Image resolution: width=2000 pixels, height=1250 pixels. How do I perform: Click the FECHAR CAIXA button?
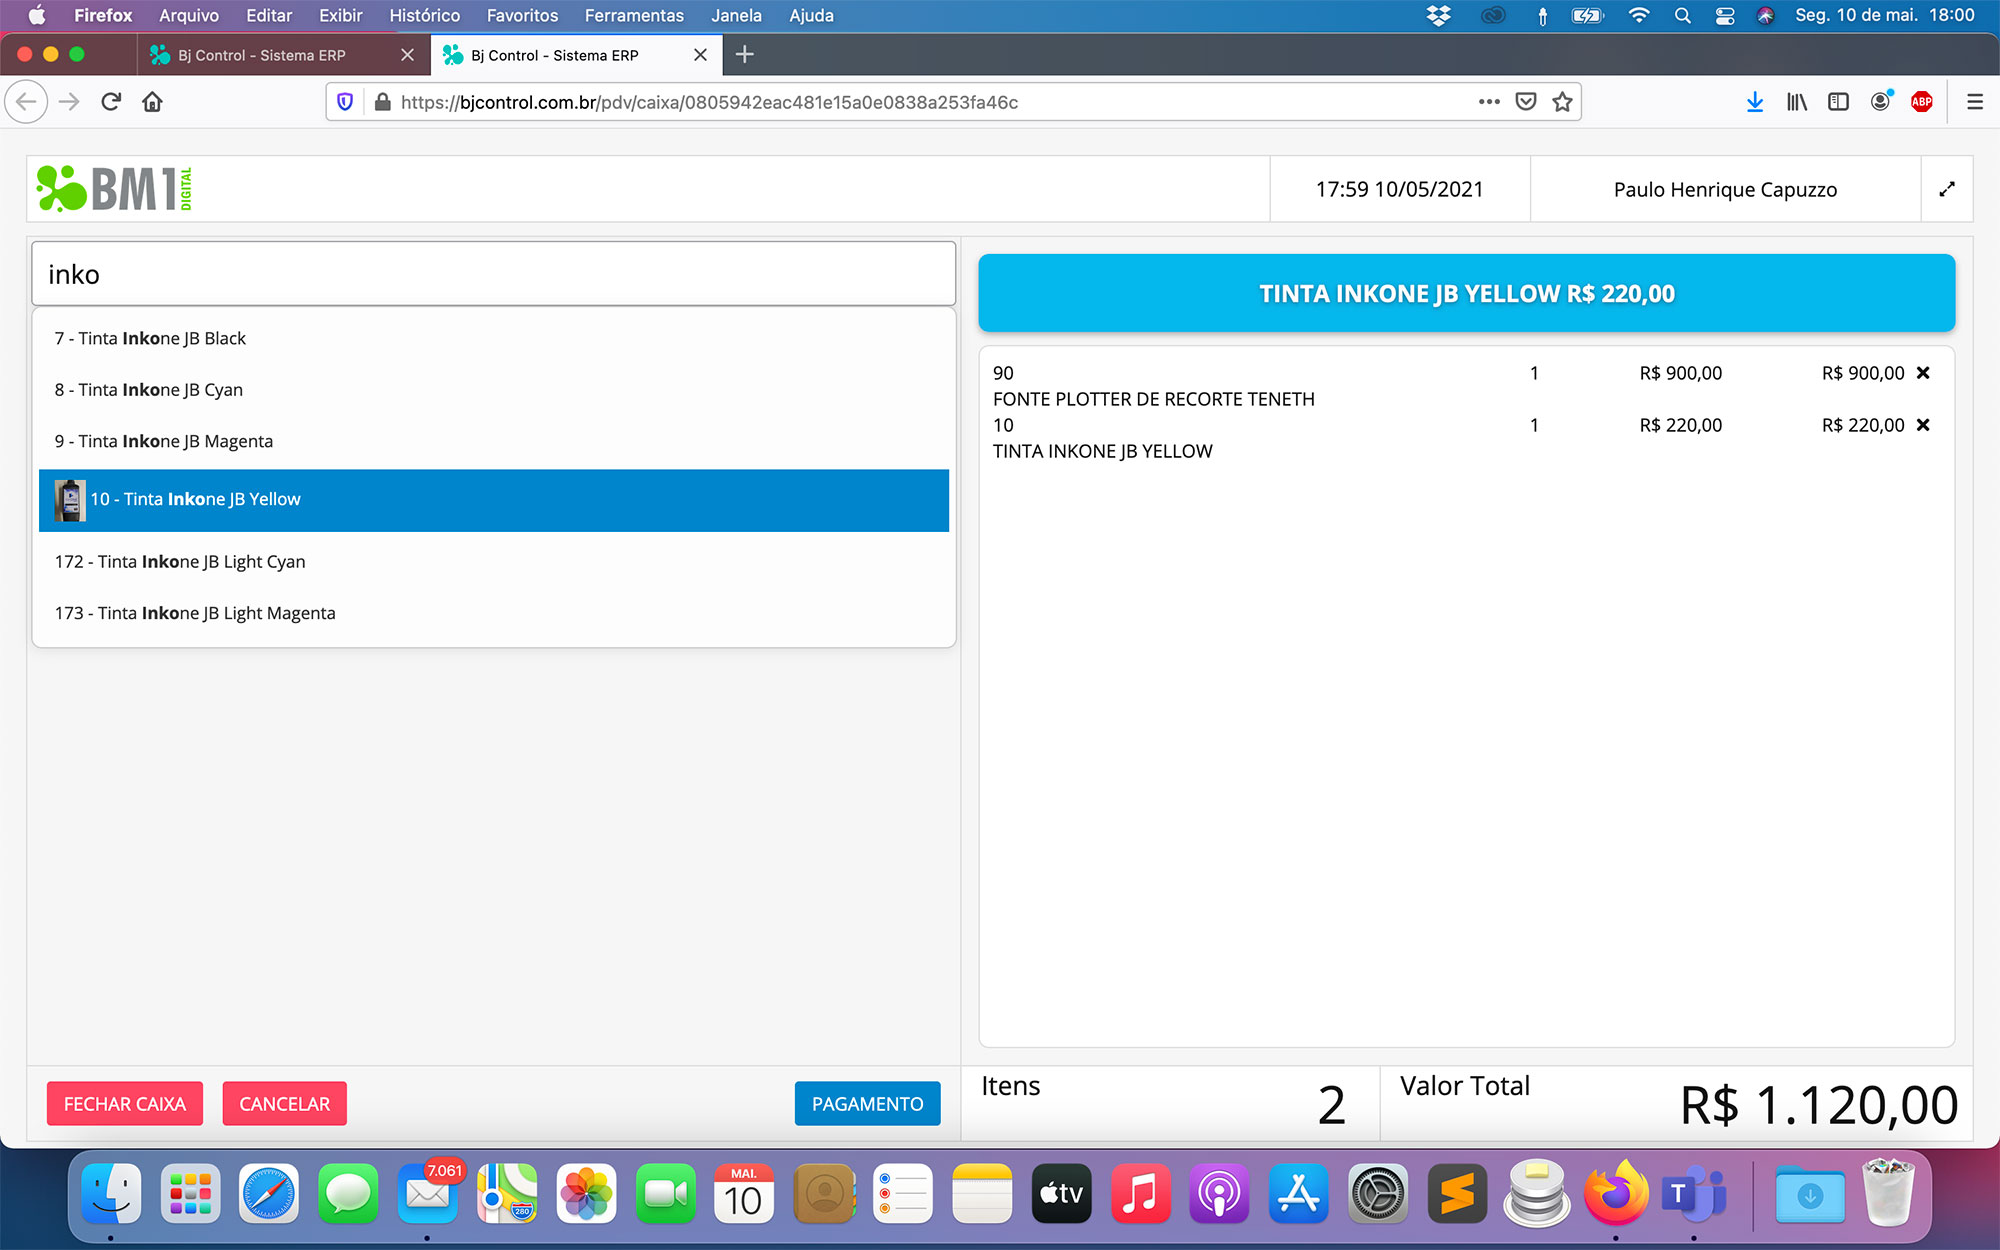tap(125, 1104)
